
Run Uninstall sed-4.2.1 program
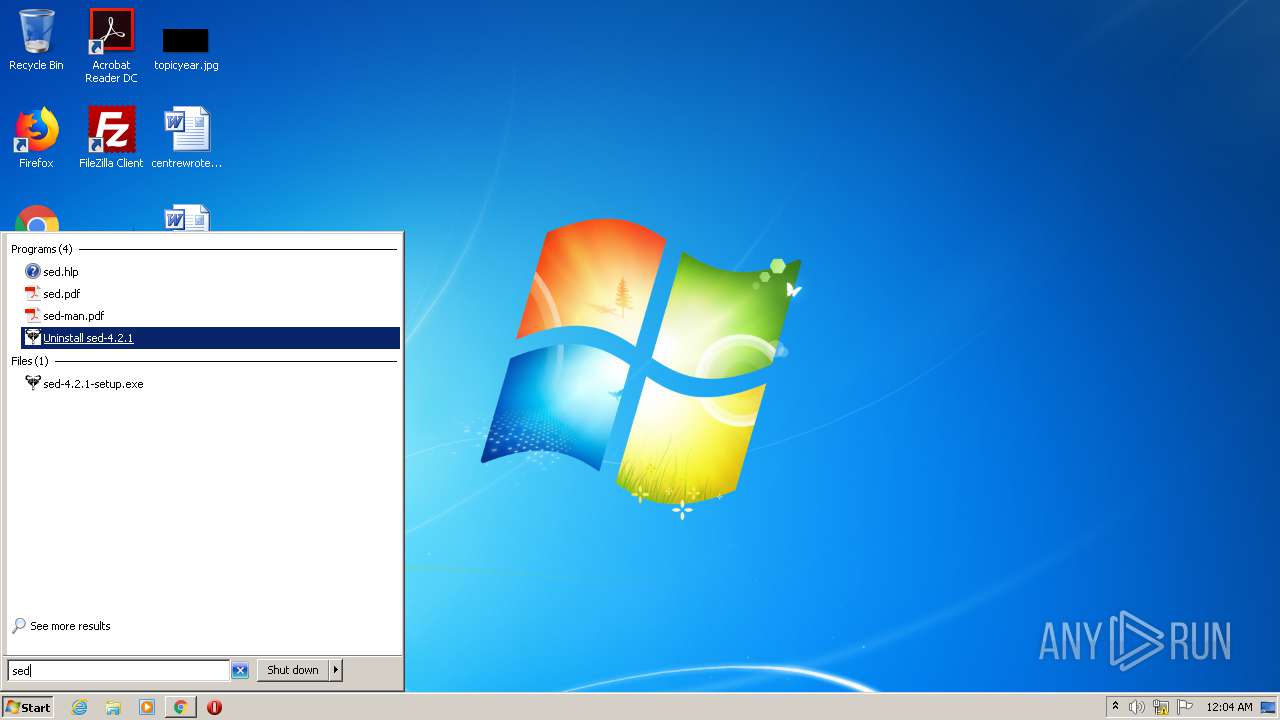210,338
